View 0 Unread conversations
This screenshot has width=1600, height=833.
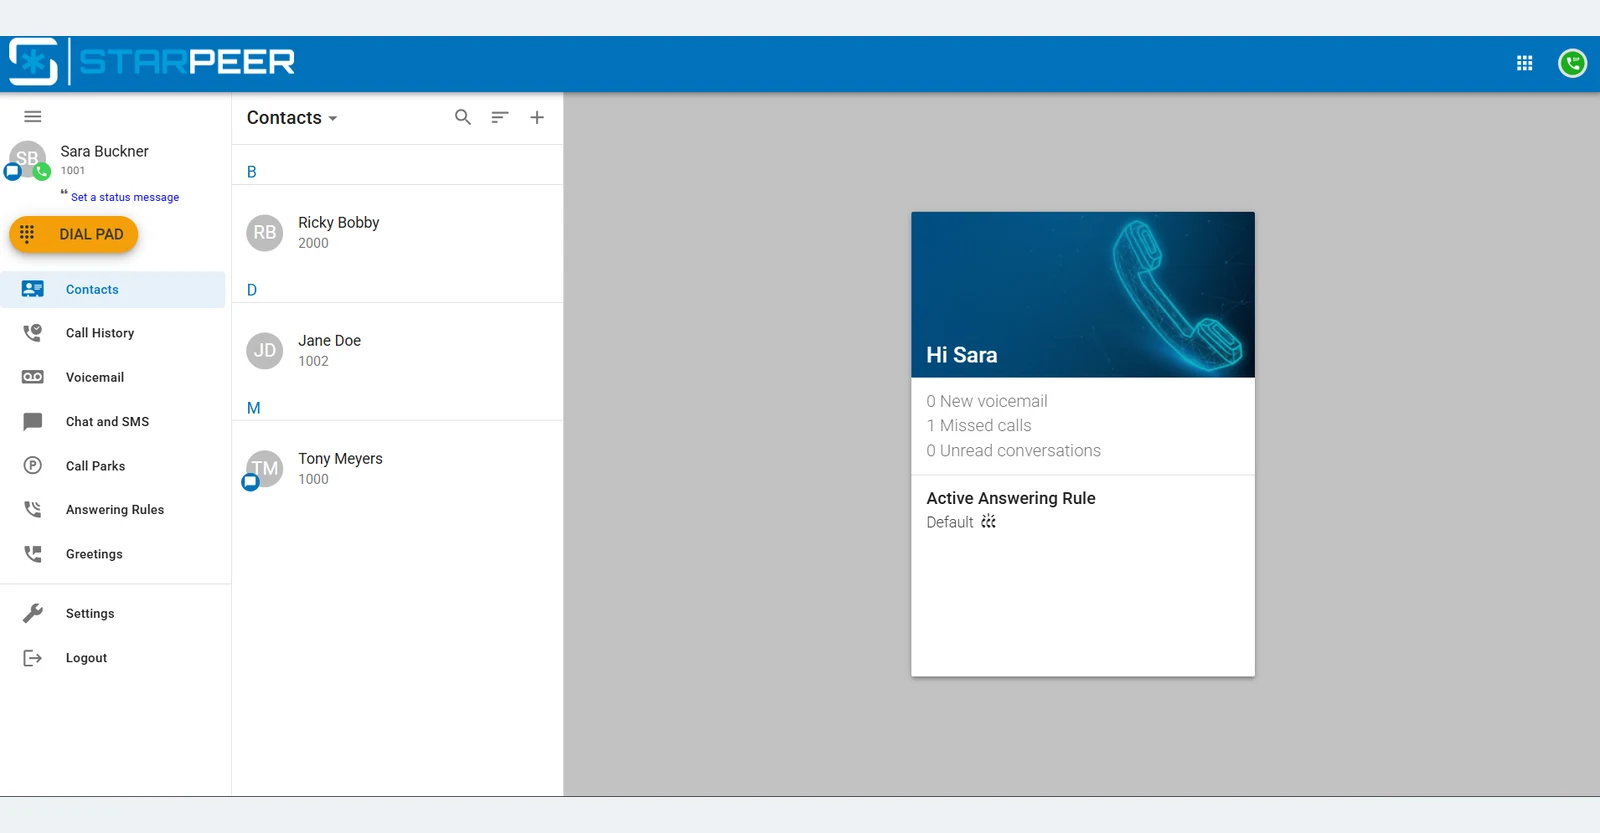pyautogui.click(x=1013, y=450)
